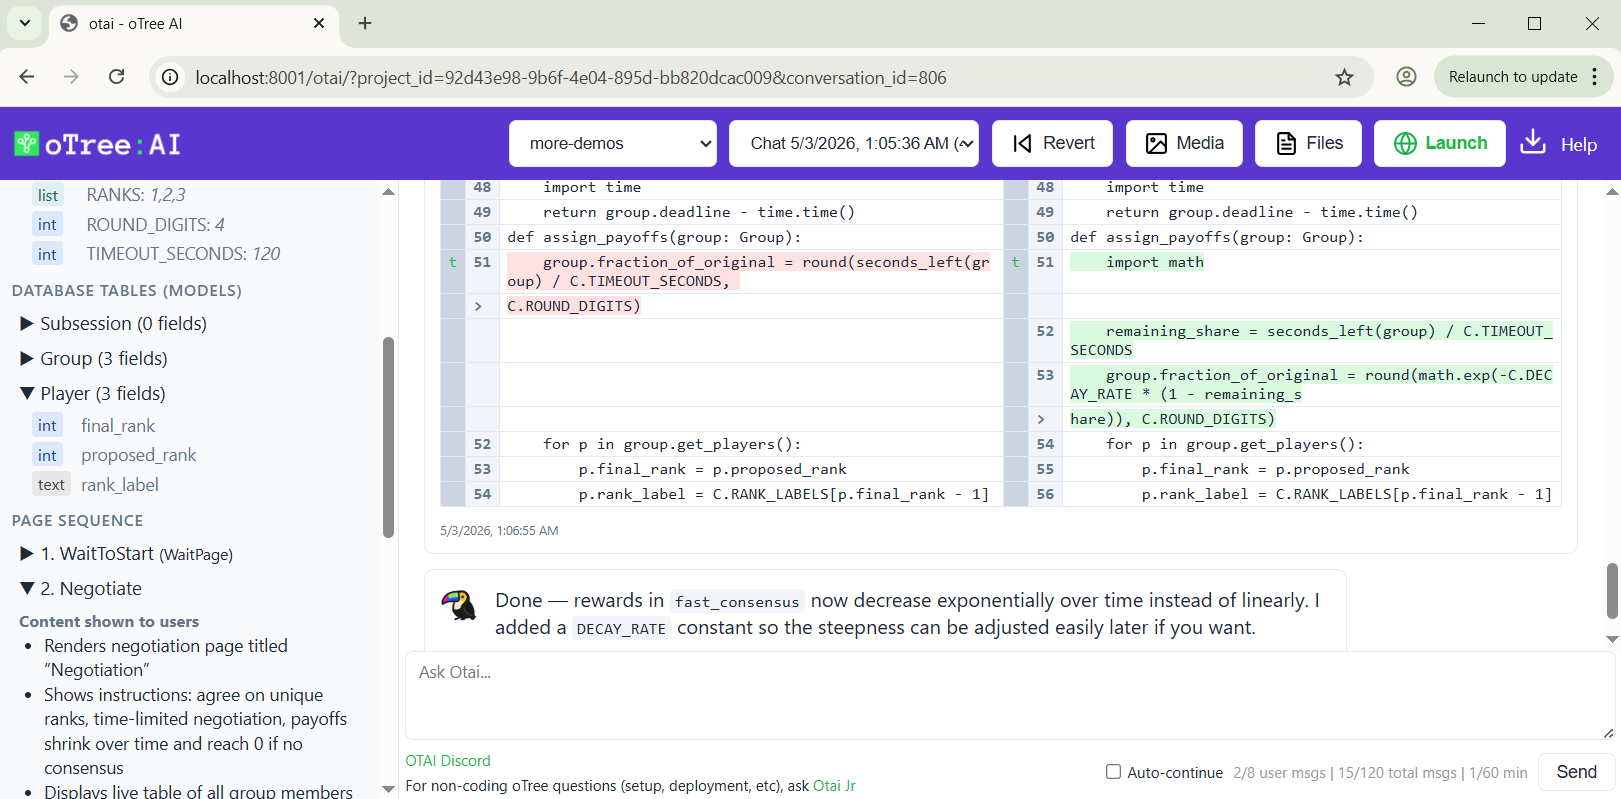1621x799 pixels.
Task: Click the fast_consensus code label in reply
Action: click(x=737, y=602)
